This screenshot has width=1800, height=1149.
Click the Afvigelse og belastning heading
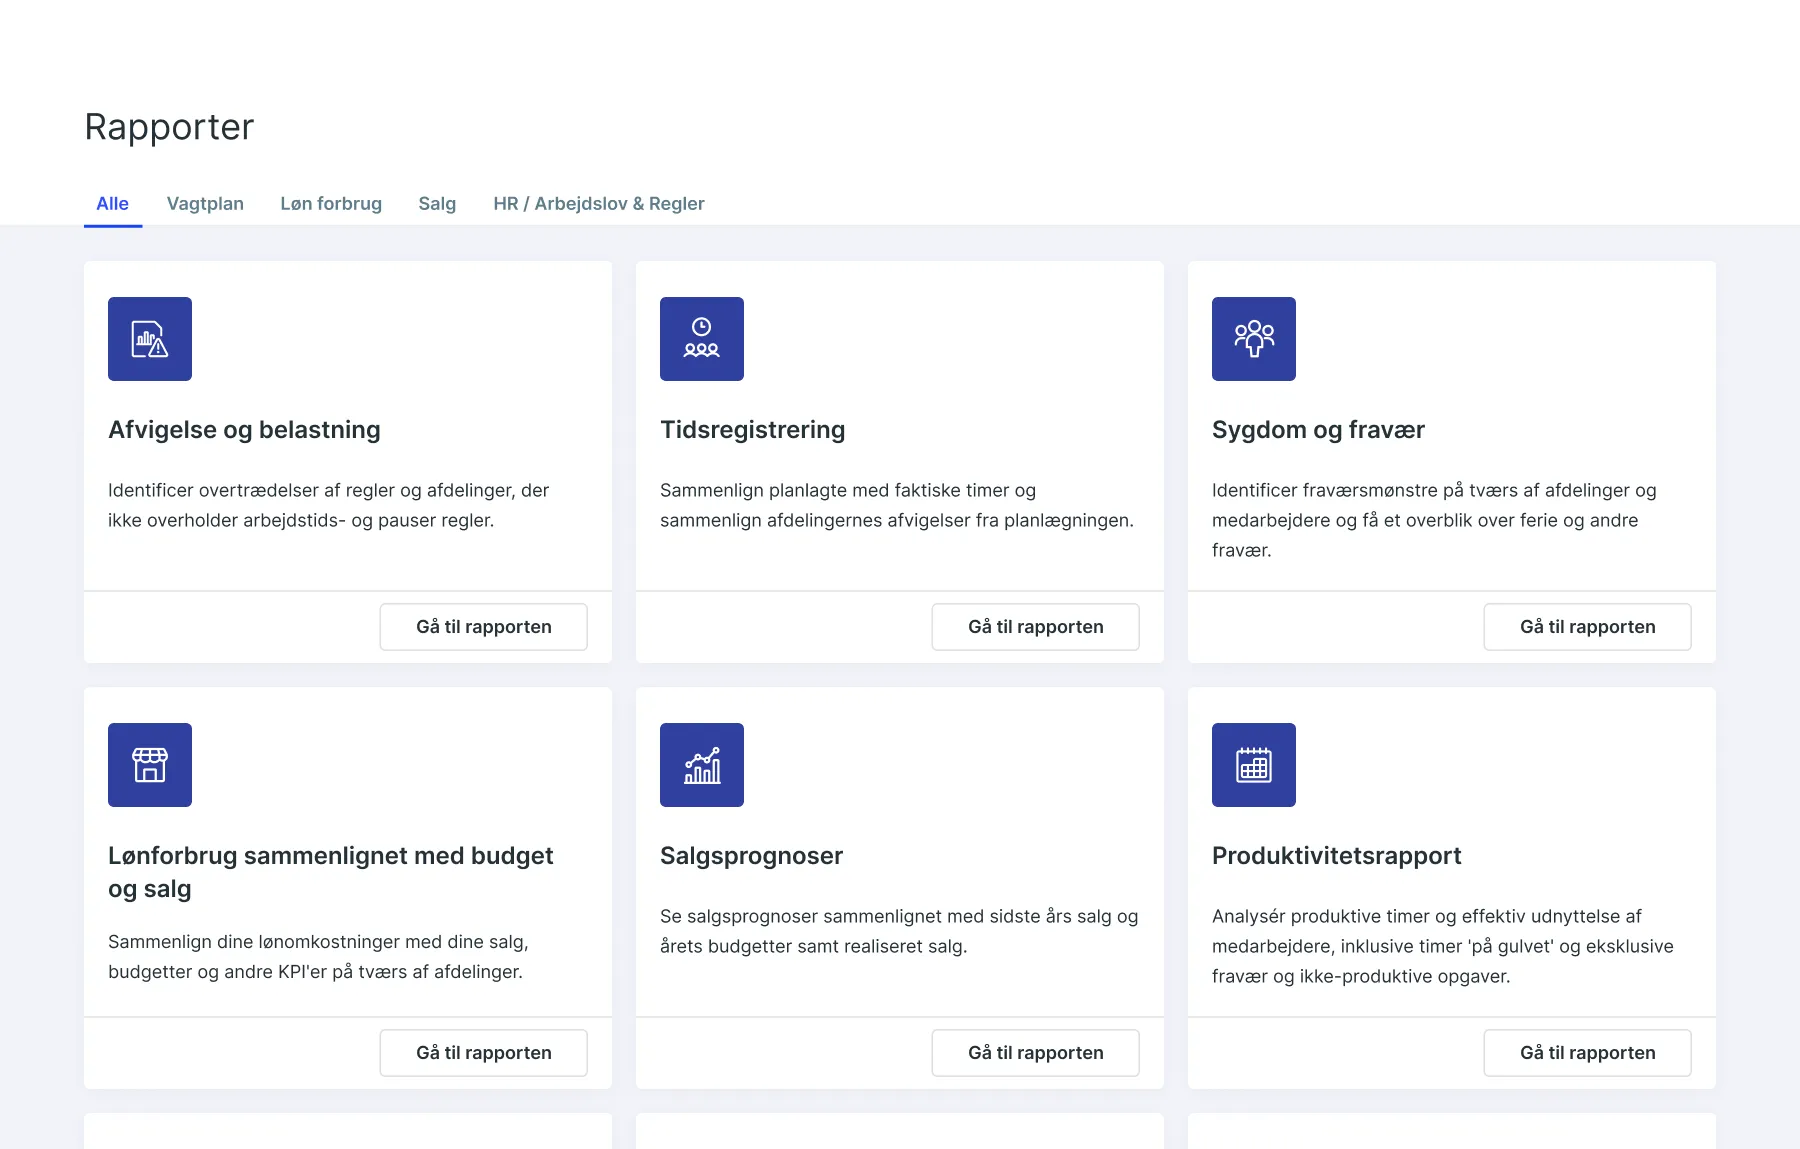tap(244, 430)
